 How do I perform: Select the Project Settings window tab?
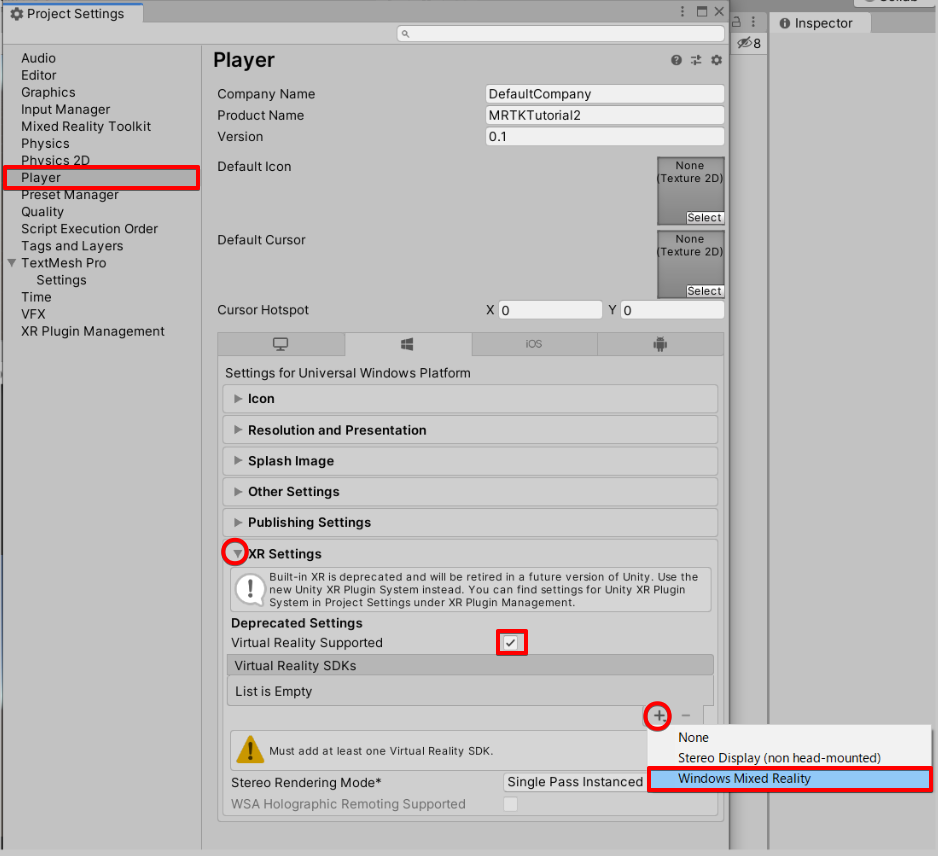(x=73, y=13)
